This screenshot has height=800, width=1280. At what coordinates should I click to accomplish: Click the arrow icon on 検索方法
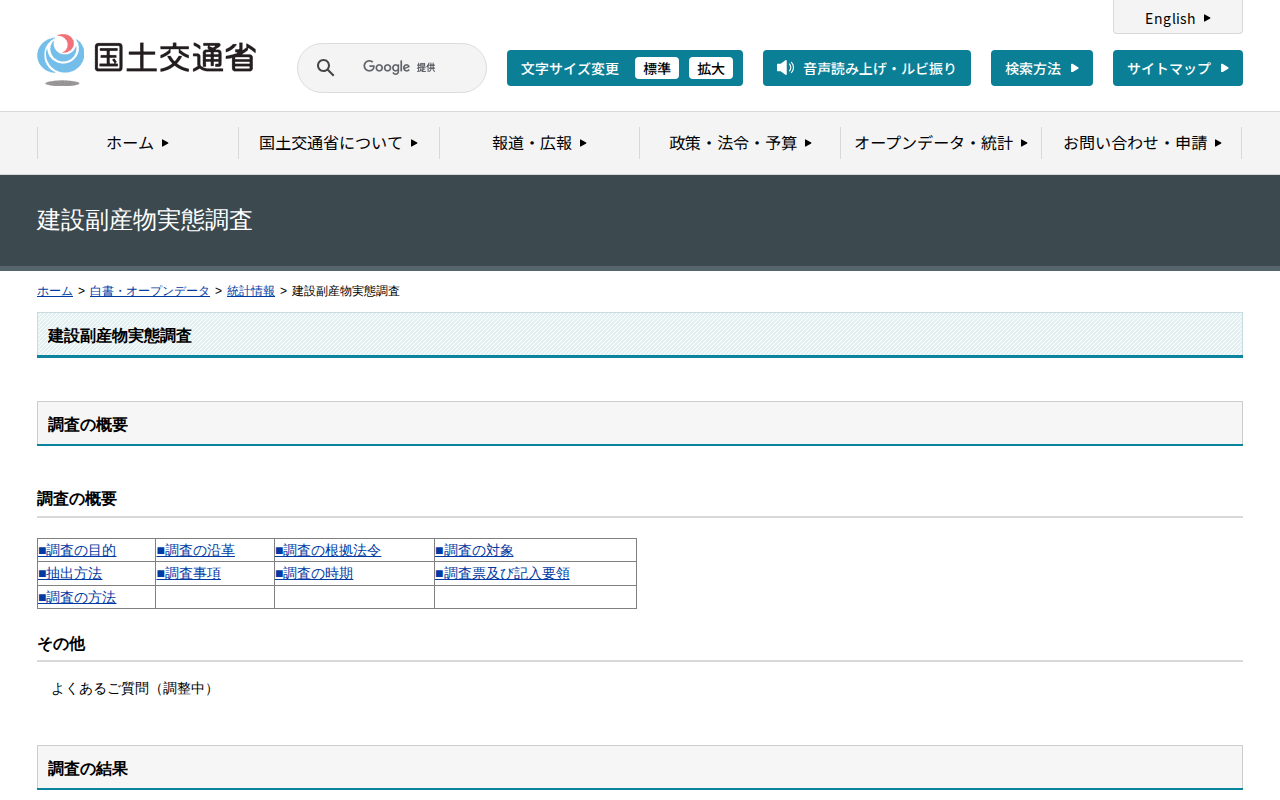(1075, 68)
